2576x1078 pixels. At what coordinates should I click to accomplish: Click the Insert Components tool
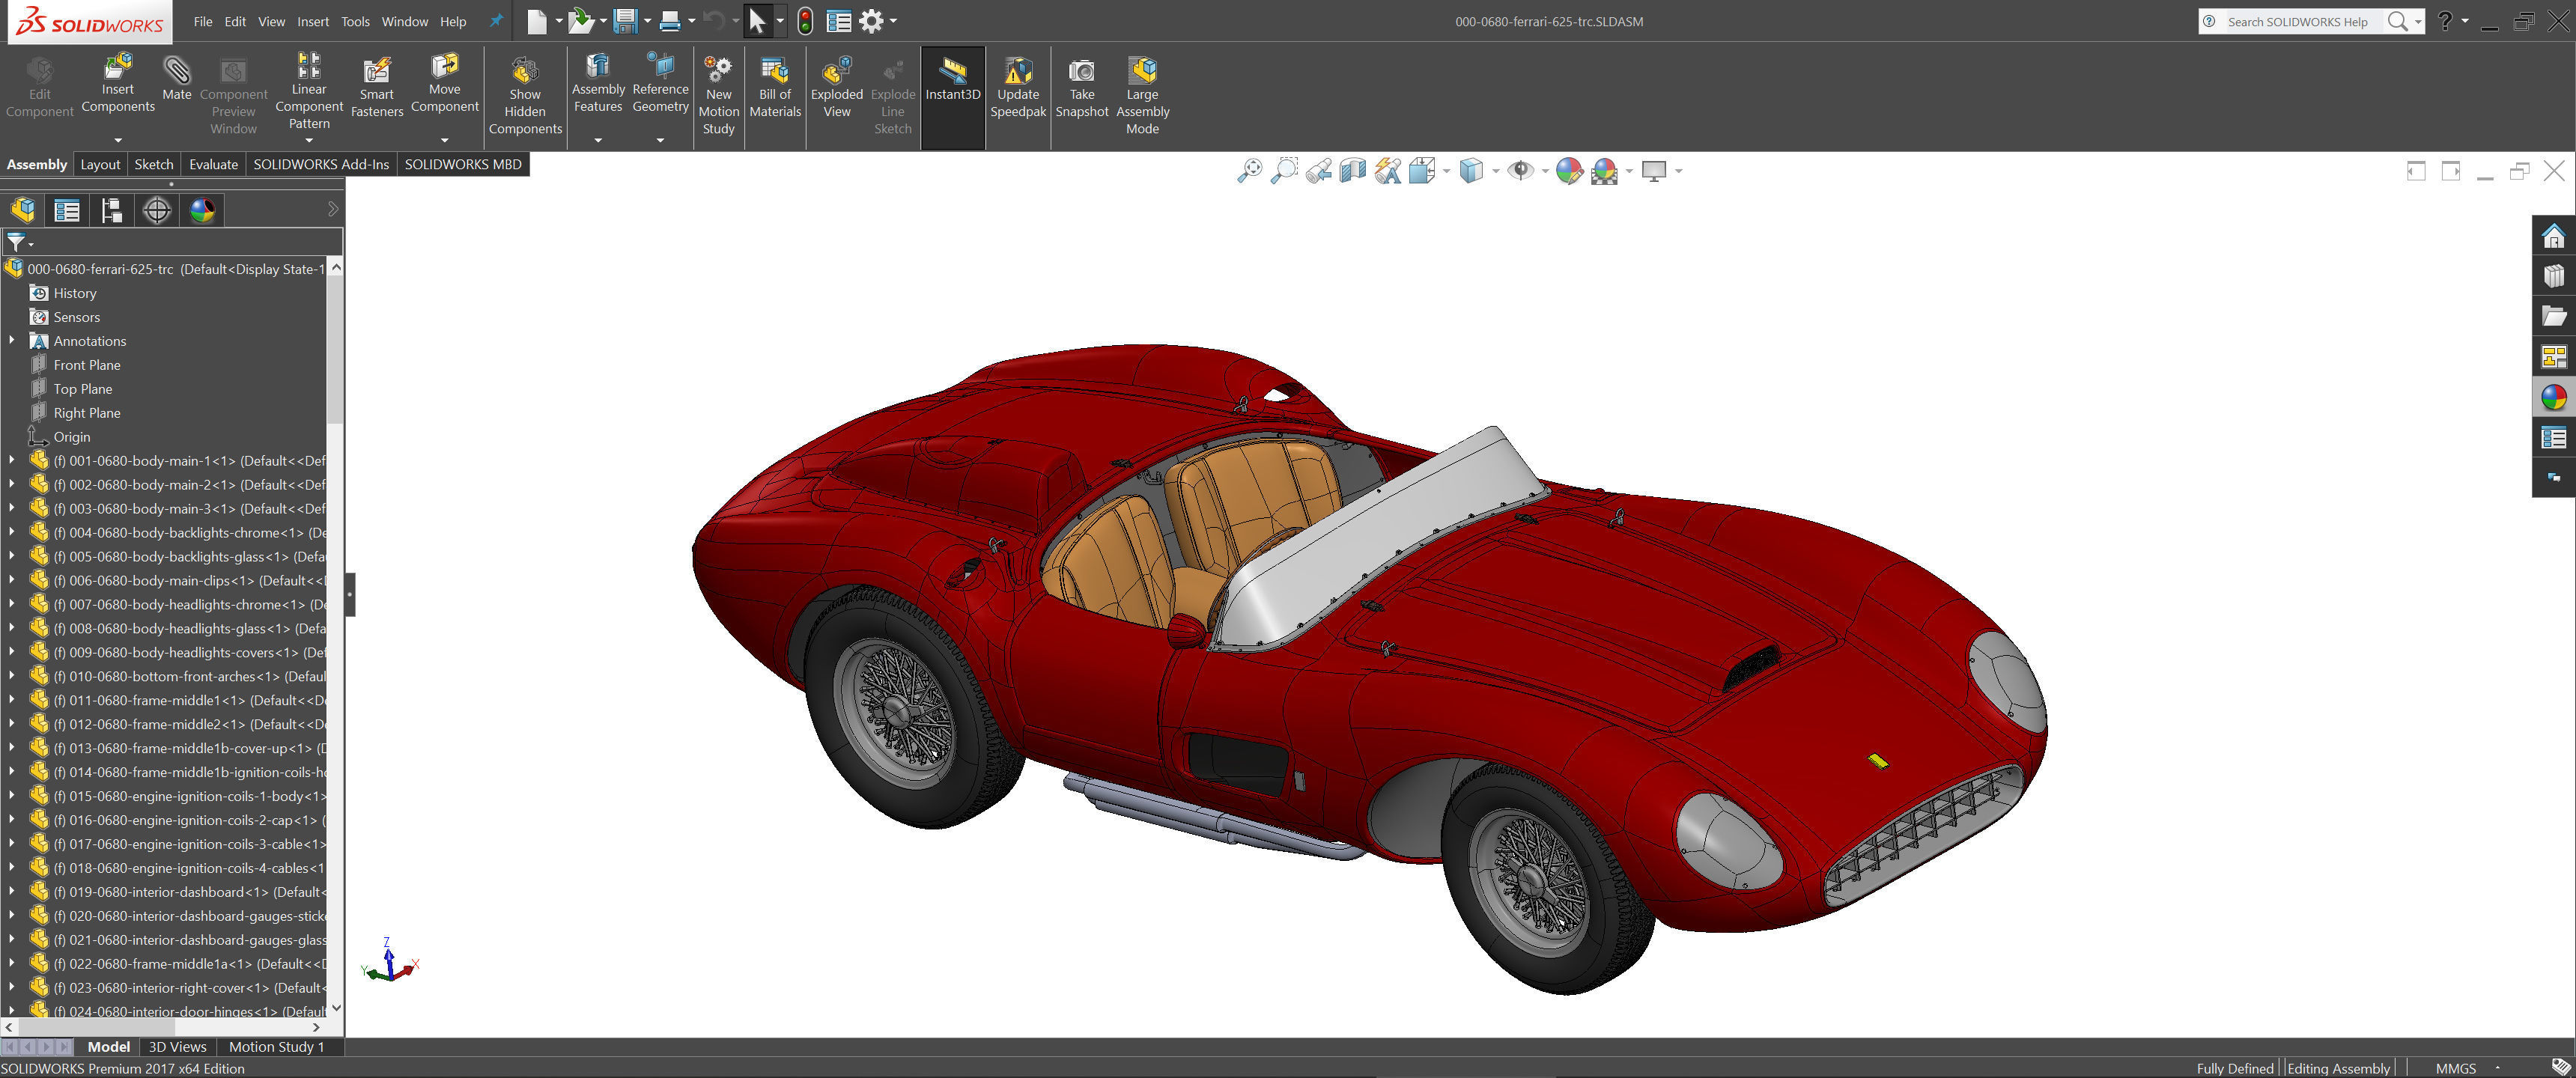117,84
